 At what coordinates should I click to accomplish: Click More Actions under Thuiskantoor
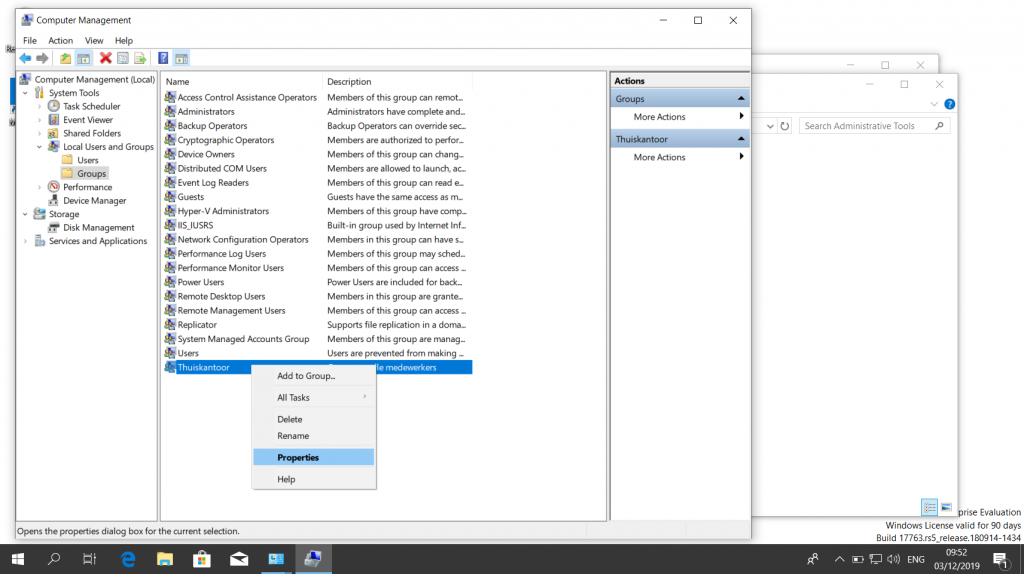click(680, 157)
